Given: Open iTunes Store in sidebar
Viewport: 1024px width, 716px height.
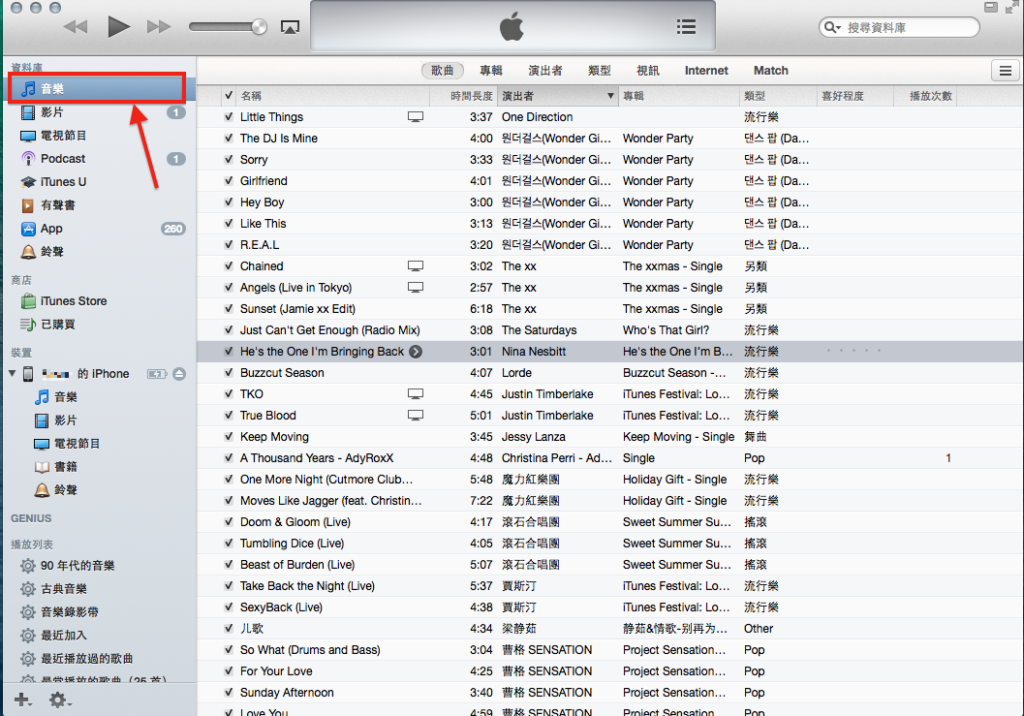Looking at the screenshot, I should point(97,301).
